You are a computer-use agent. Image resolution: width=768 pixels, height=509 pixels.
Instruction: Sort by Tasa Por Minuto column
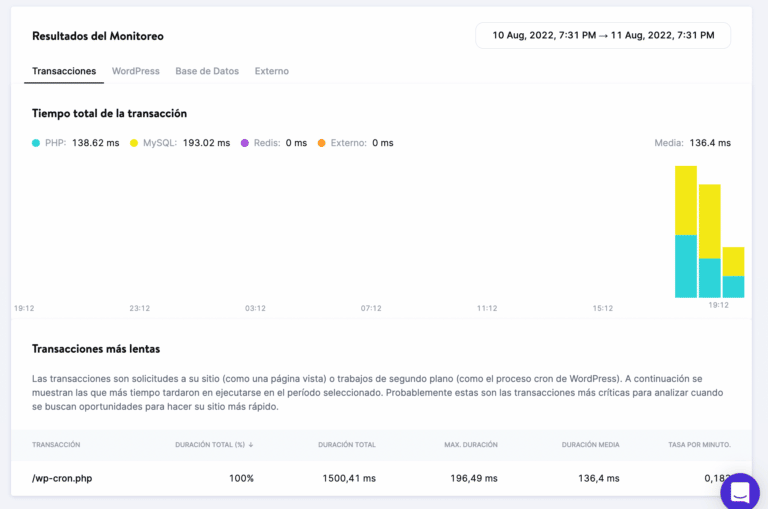point(699,444)
